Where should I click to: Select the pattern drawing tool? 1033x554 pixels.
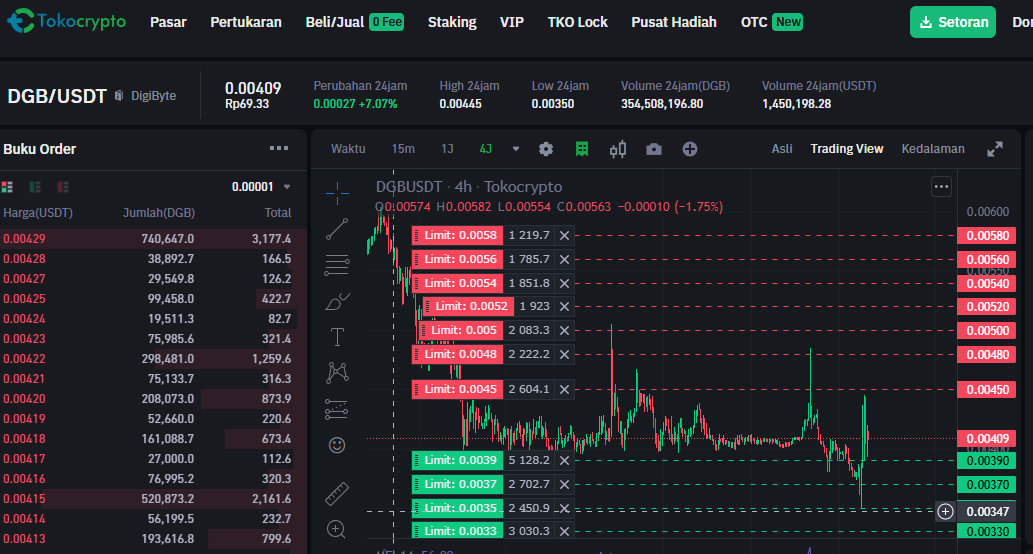tap(337, 373)
